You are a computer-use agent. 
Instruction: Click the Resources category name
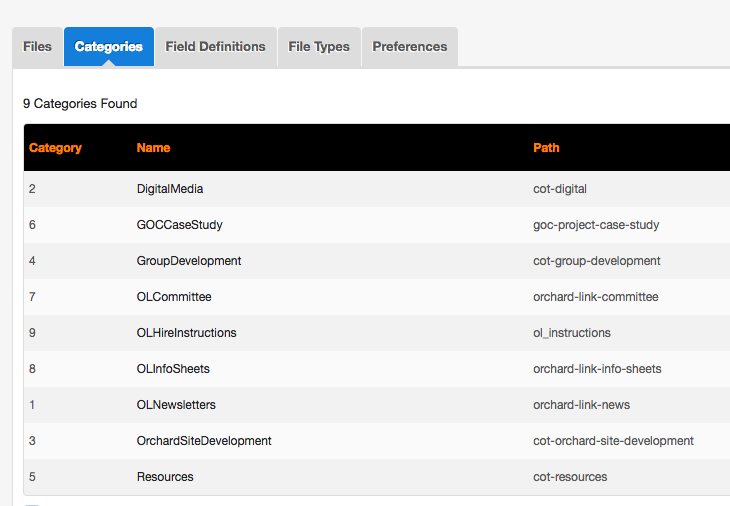point(165,477)
